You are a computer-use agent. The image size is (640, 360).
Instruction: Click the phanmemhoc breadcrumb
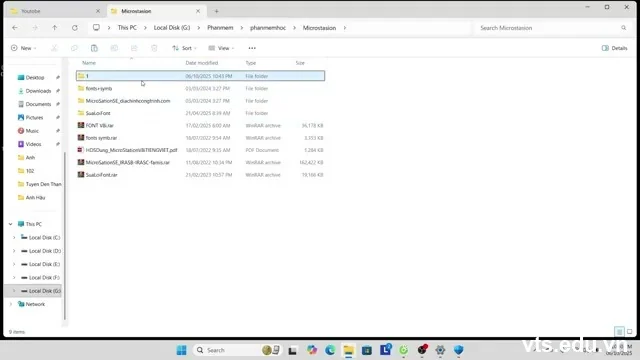click(268, 28)
